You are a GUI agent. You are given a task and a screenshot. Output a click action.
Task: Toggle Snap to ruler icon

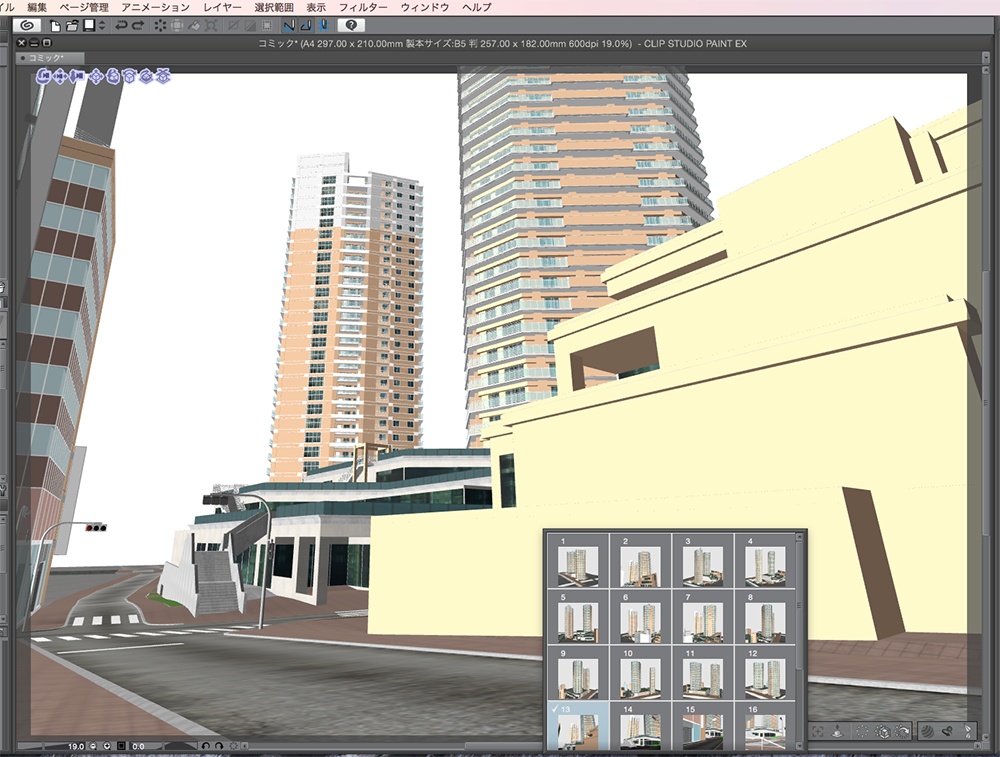click(x=290, y=26)
